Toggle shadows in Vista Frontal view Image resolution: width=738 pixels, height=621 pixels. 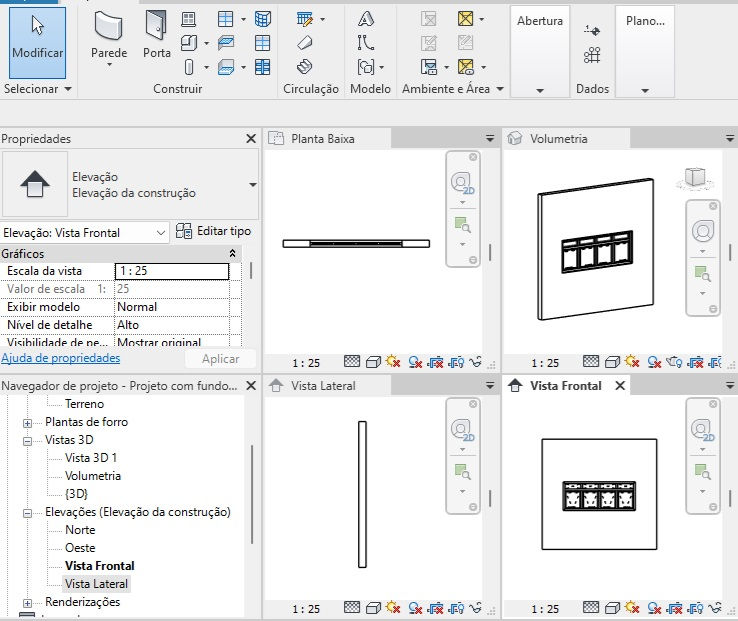(654, 608)
